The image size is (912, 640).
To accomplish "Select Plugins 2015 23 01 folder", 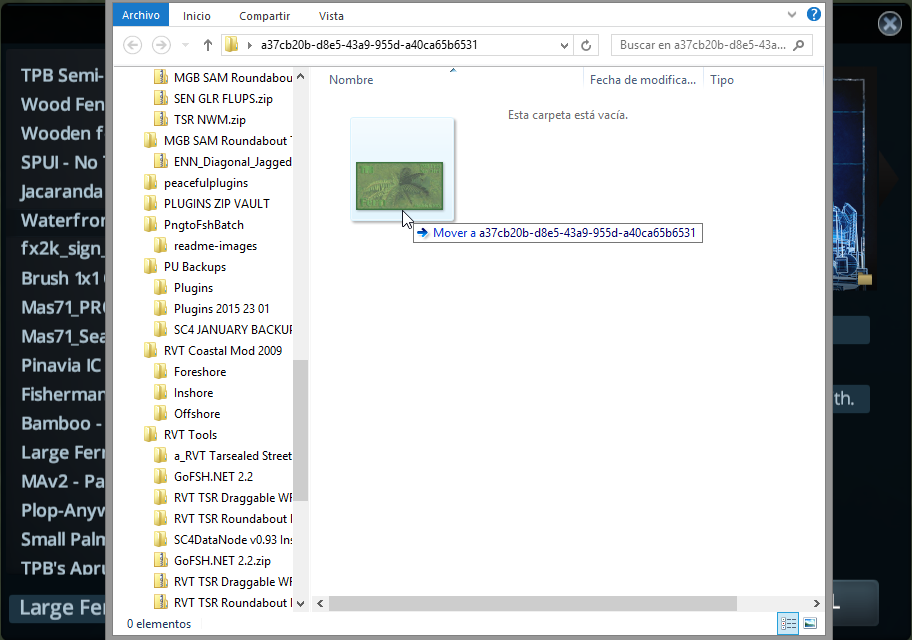I will [x=221, y=309].
